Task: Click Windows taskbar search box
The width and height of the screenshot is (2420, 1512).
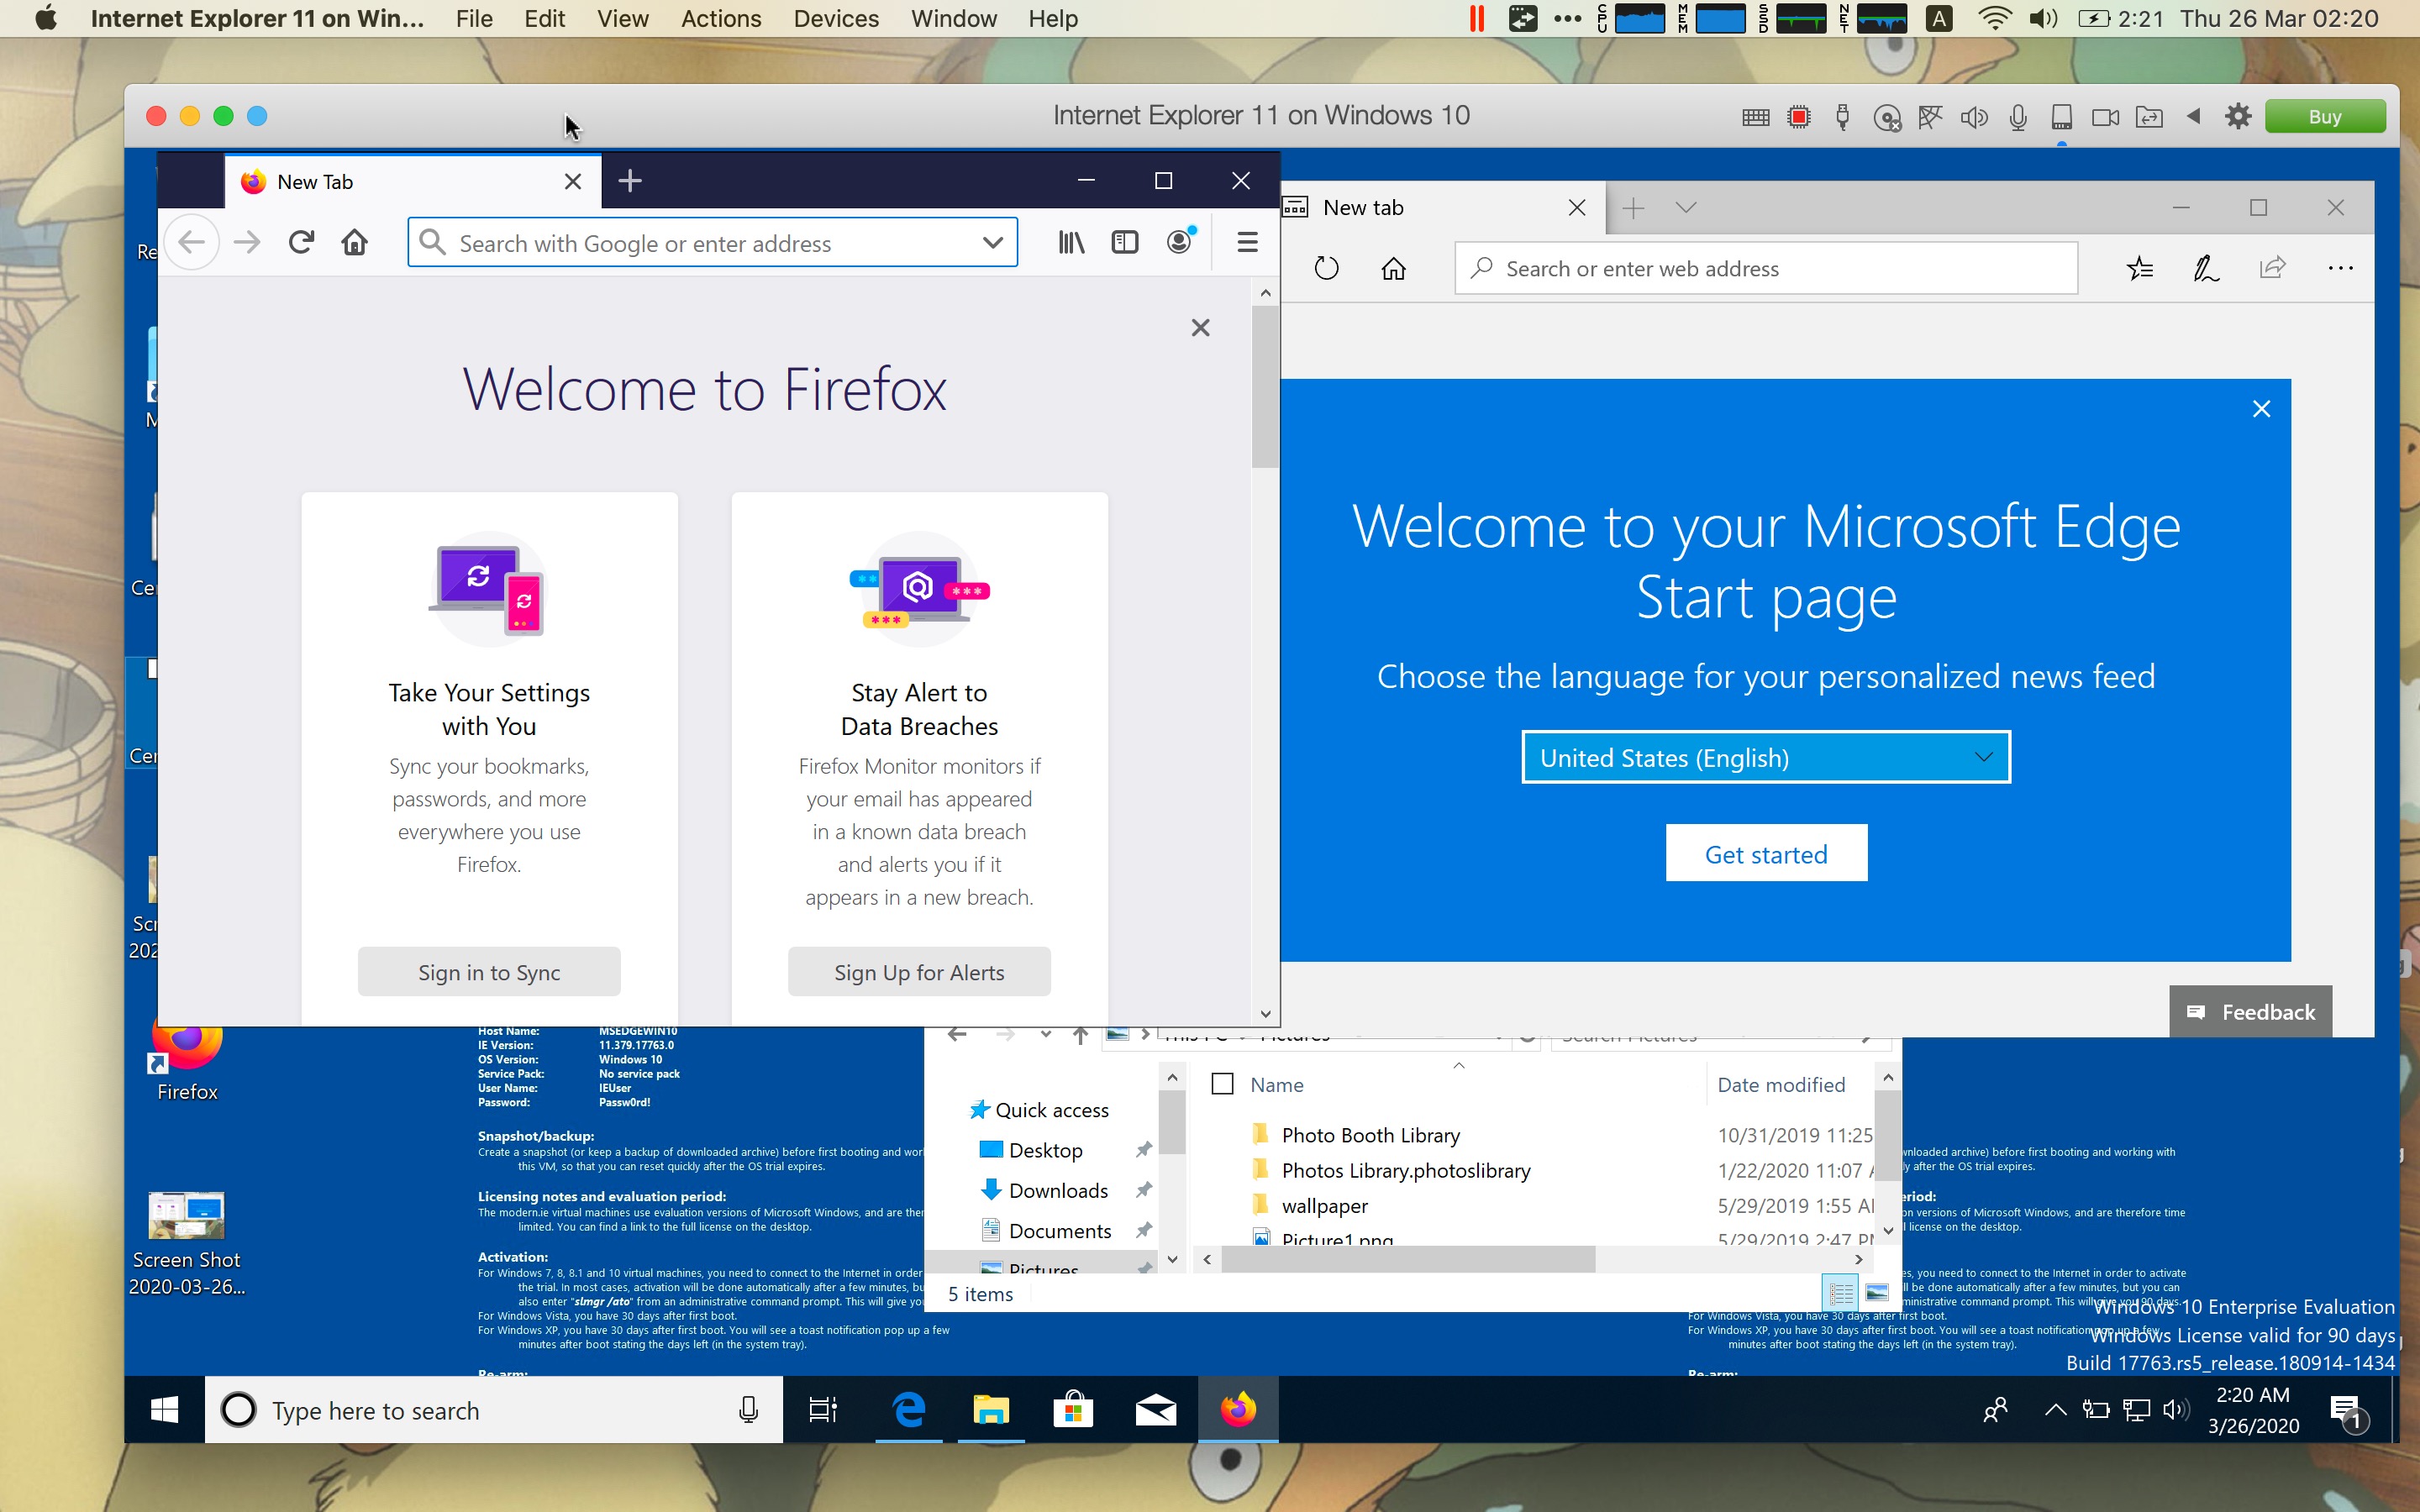Action: [x=494, y=1410]
